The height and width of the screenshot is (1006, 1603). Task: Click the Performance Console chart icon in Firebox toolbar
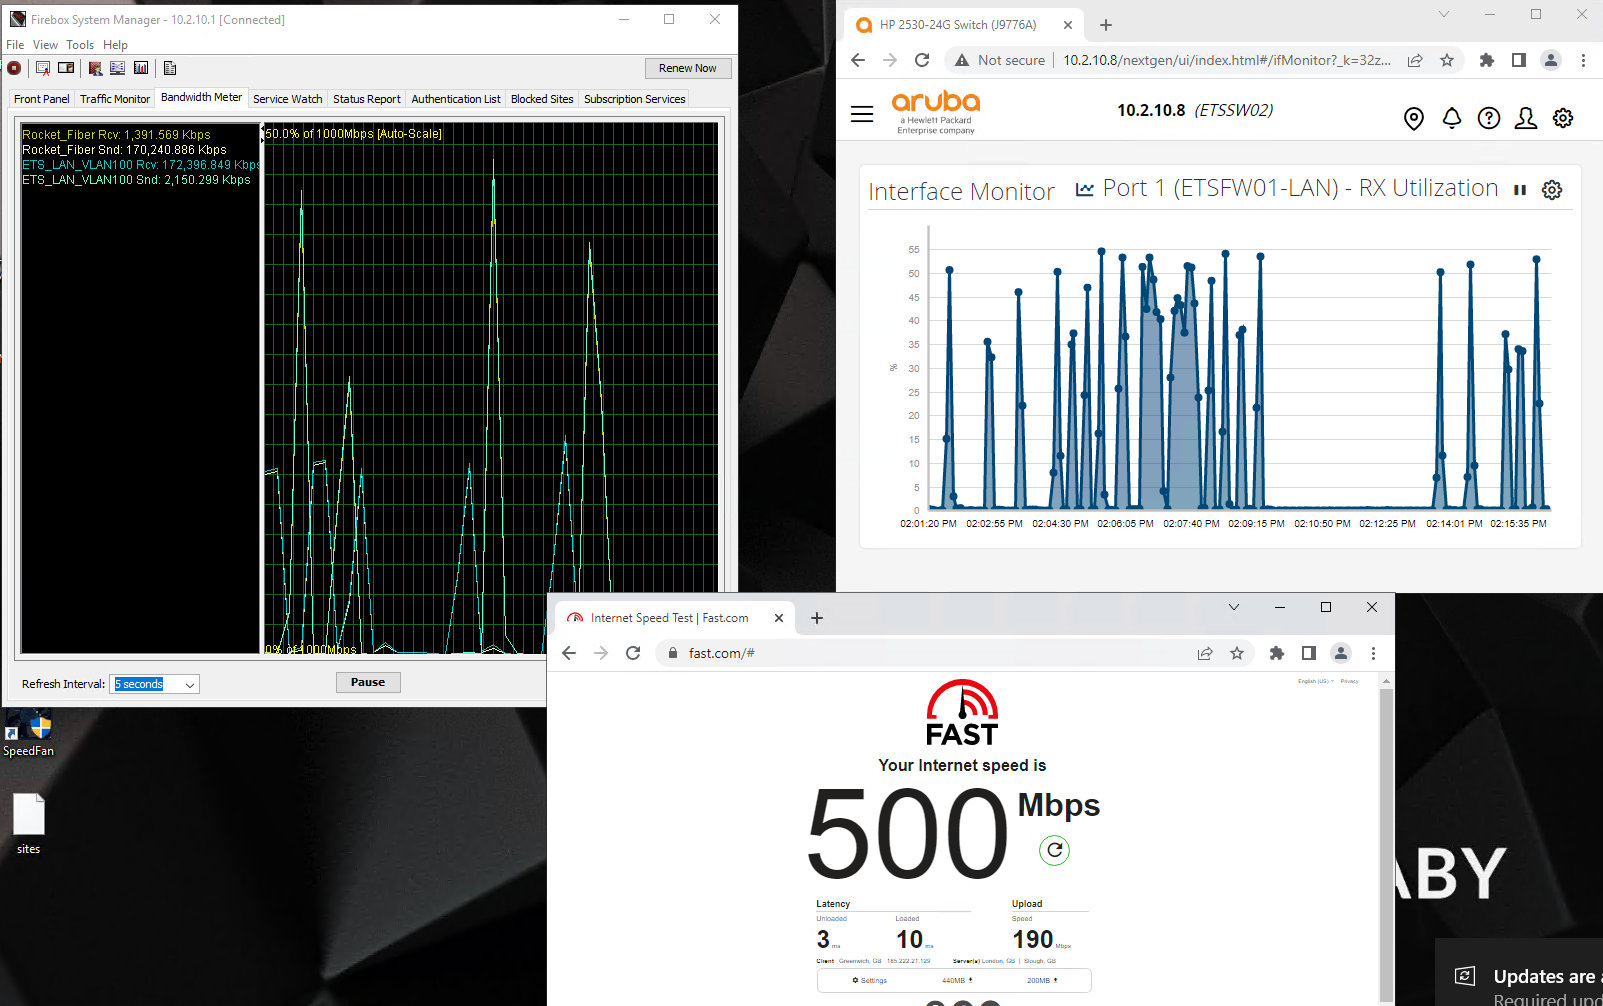click(141, 68)
